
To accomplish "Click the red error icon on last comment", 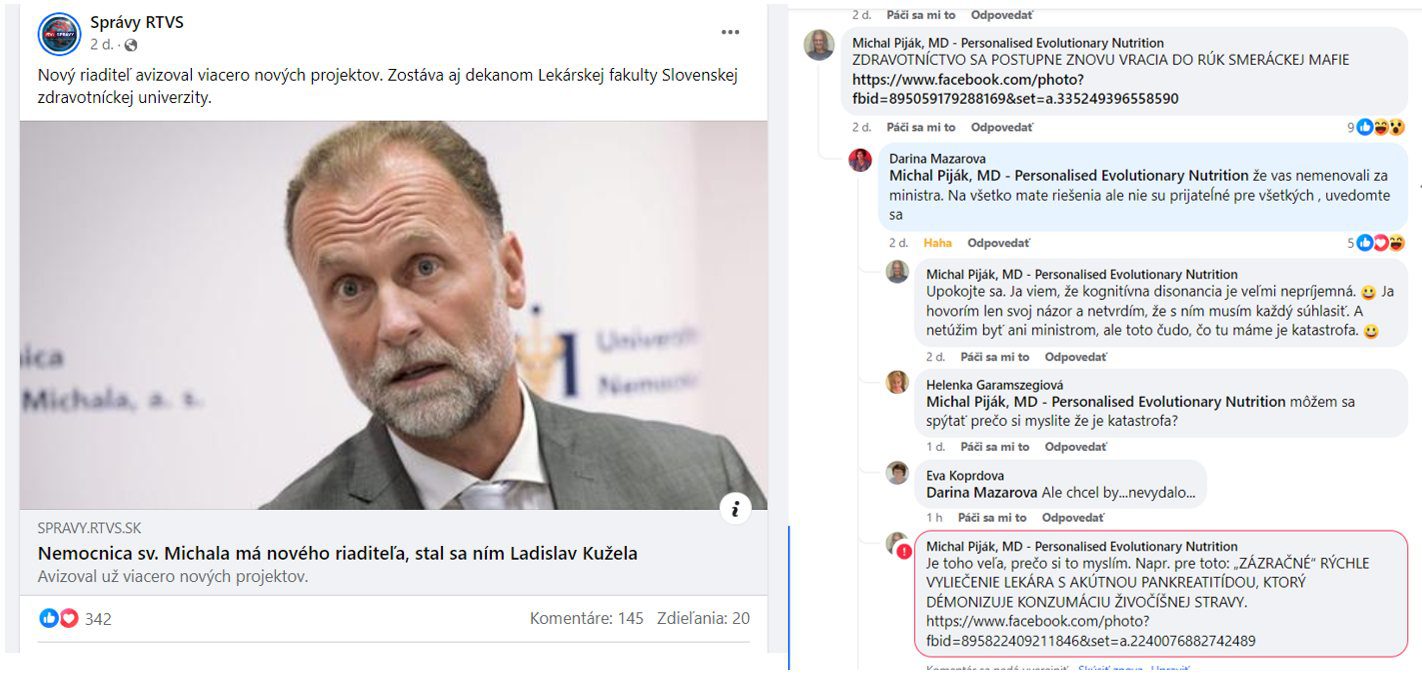I will tap(904, 551).
